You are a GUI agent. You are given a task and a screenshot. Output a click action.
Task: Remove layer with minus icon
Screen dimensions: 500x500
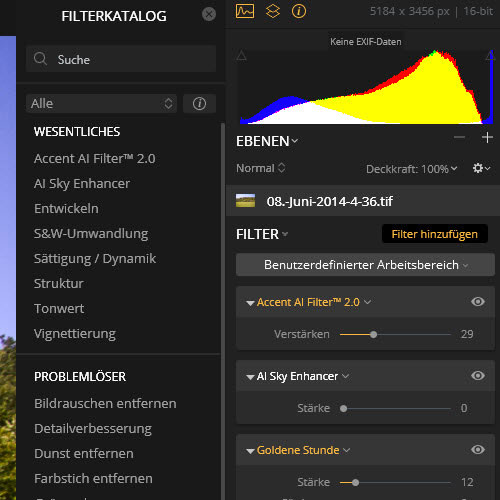pyautogui.click(x=459, y=137)
